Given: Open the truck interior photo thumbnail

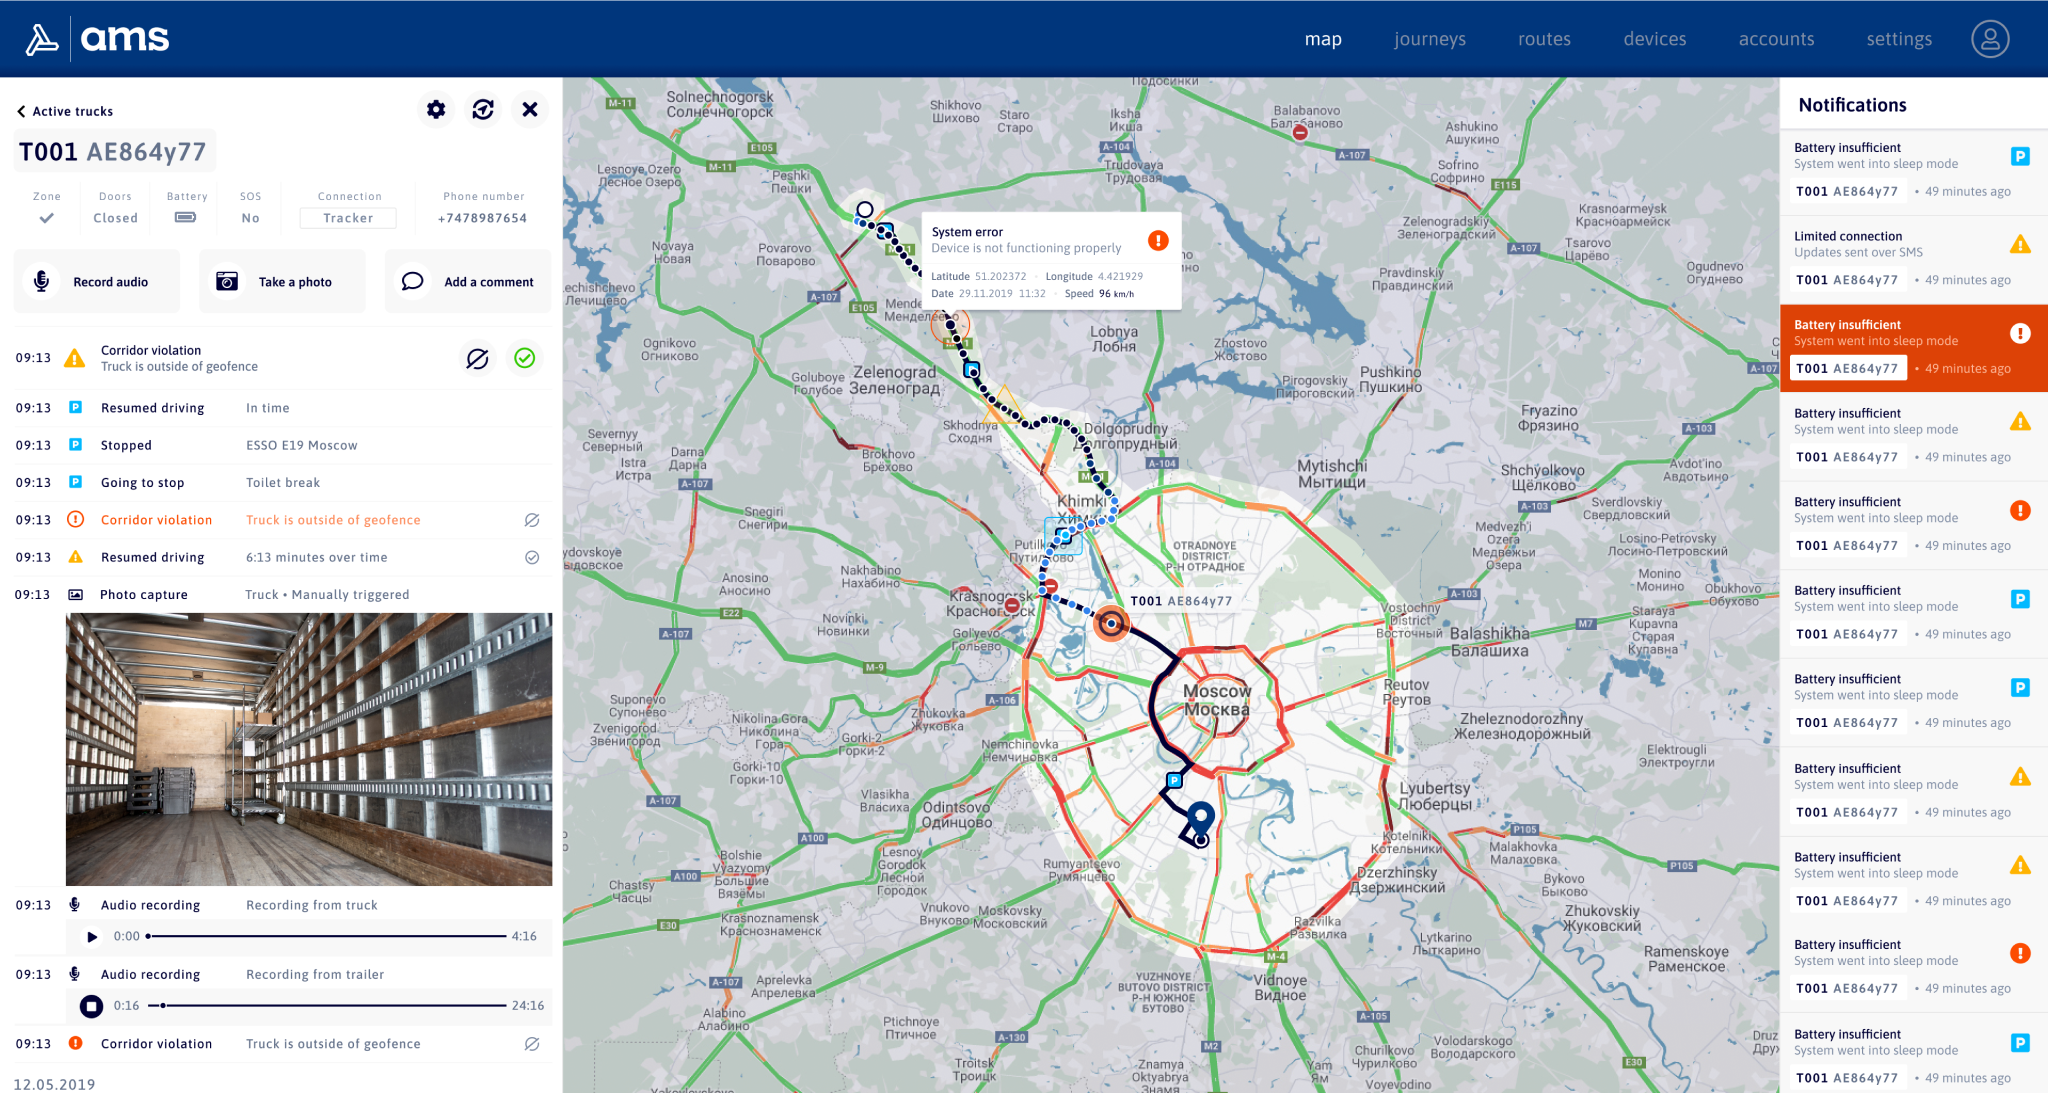Looking at the screenshot, I should (309, 749).
